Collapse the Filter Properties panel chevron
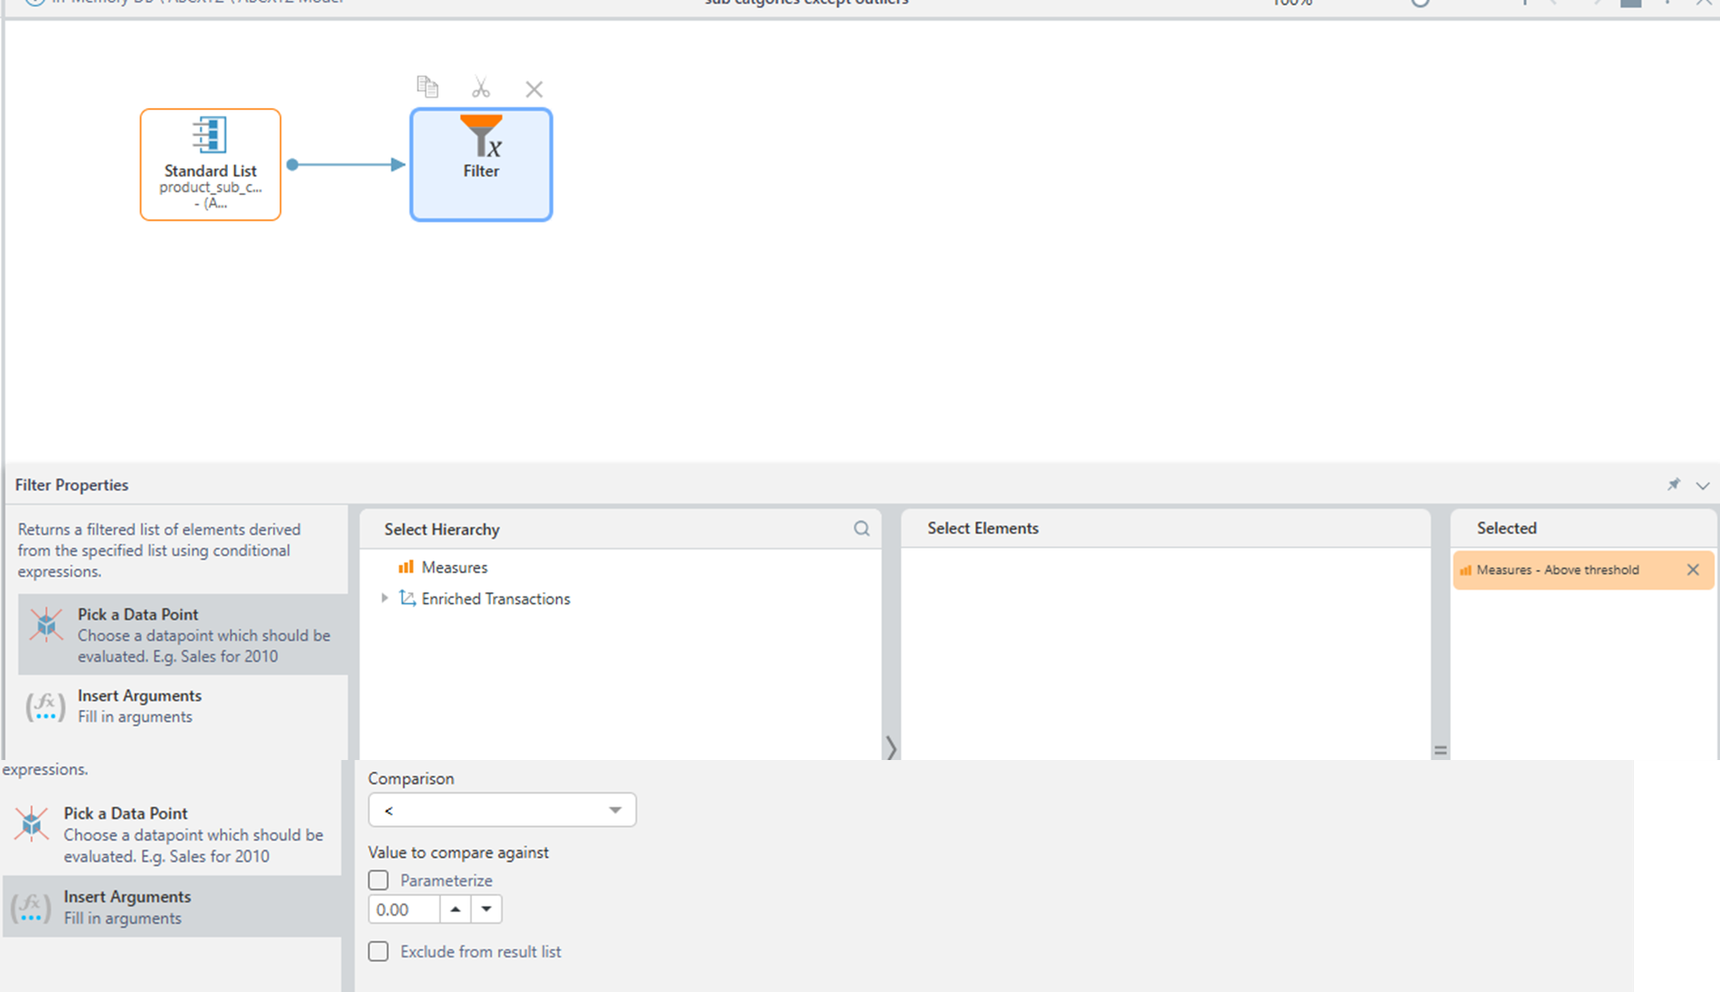1720x992 pixels. point(1703,485)
